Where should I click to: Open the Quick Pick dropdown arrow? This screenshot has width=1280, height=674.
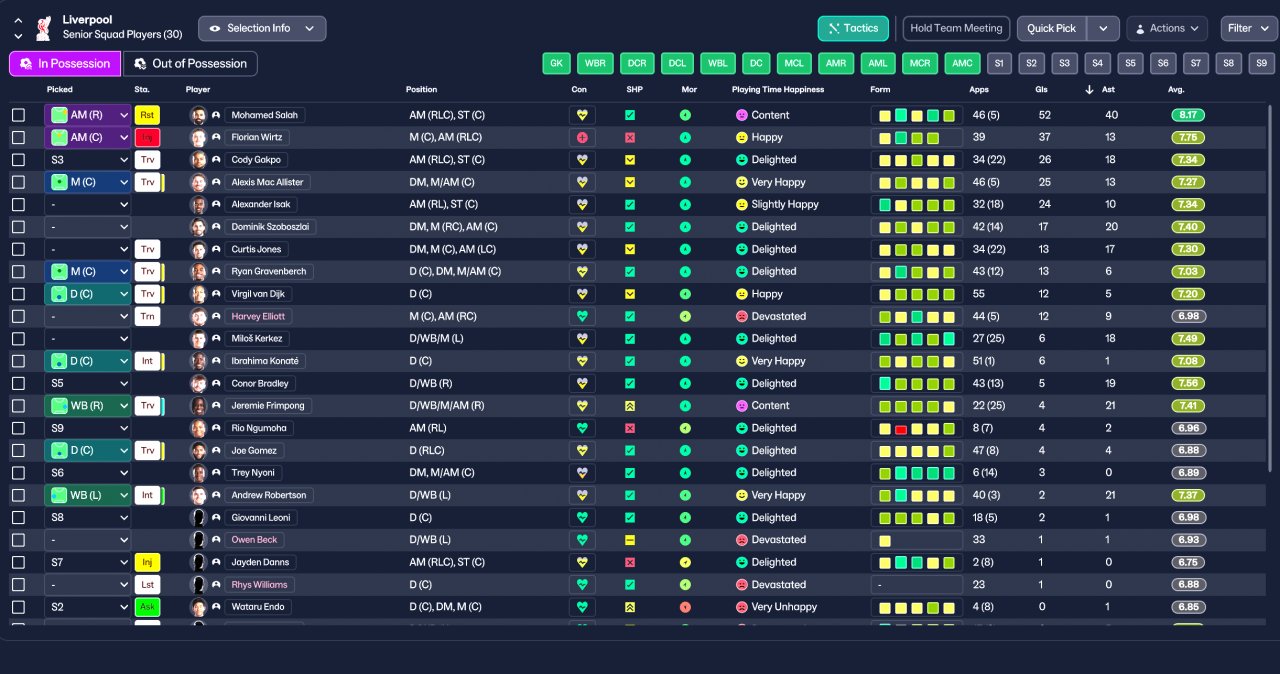click(x=1103, y=28)
